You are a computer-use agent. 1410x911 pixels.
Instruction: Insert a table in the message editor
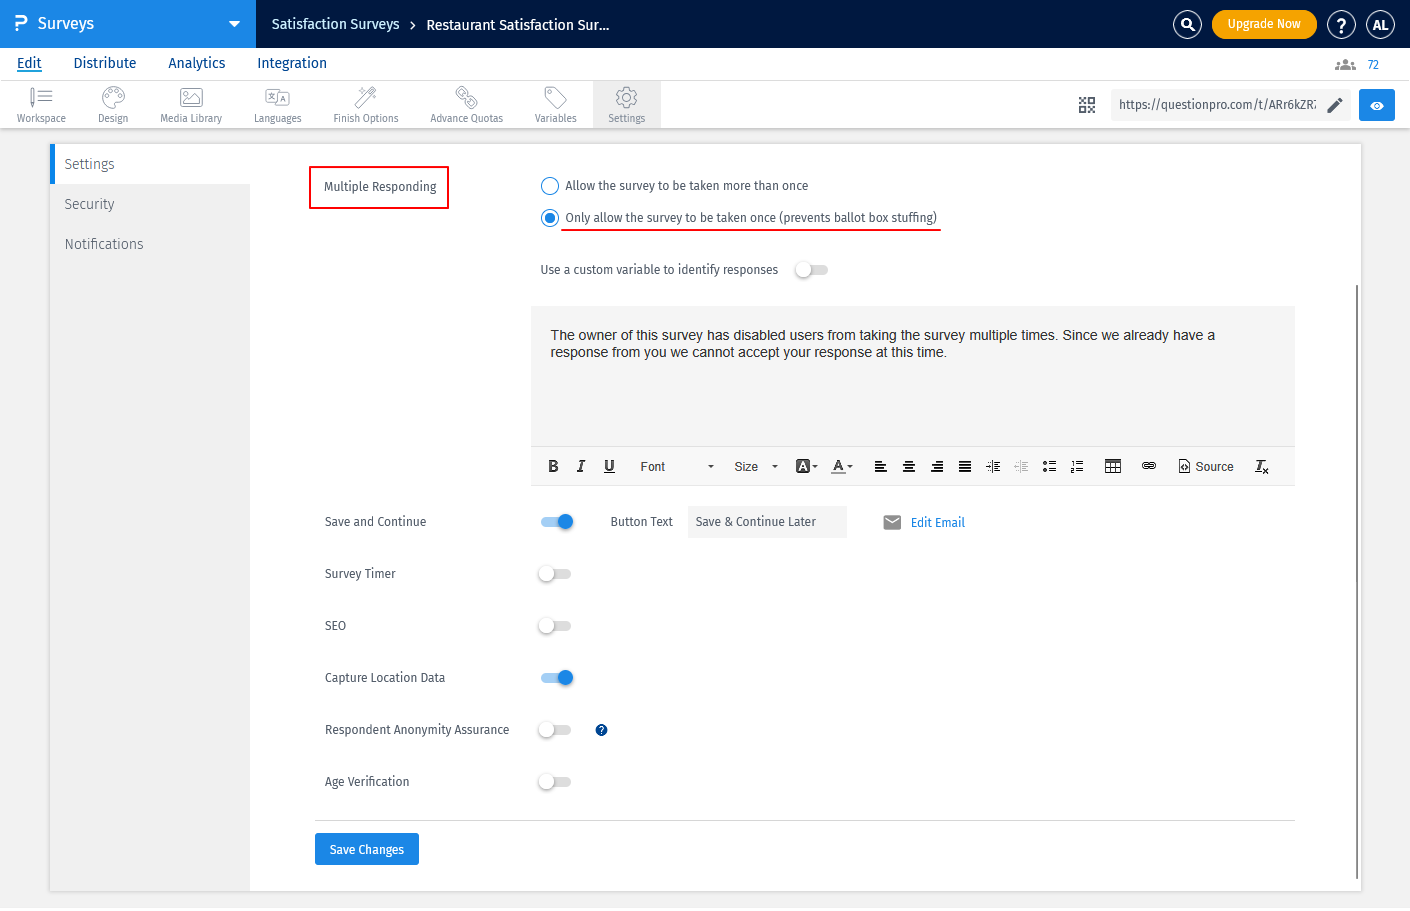pos(1113,466)
